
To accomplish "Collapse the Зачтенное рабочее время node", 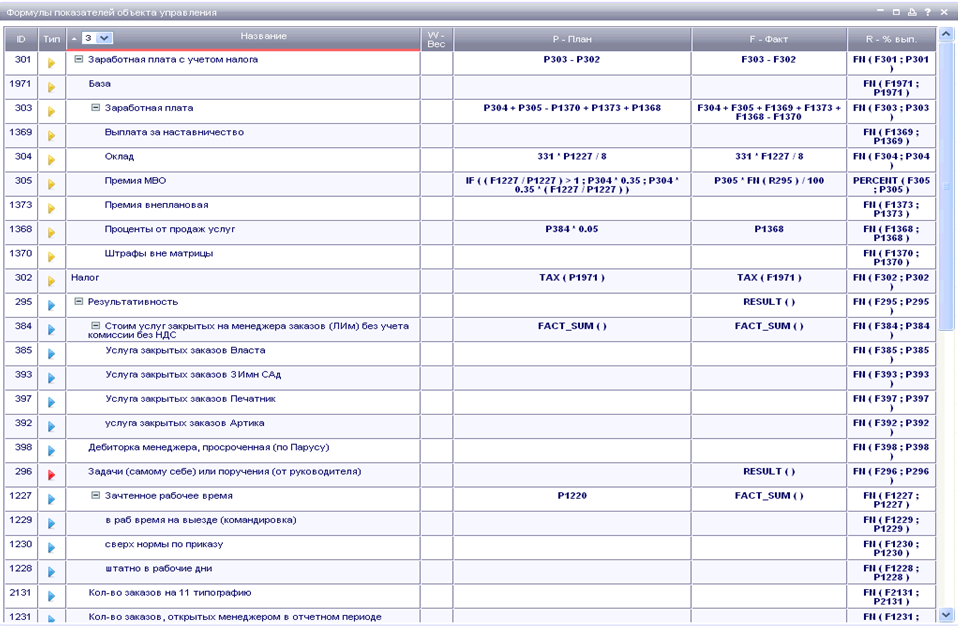I will (x=95, y=495).
